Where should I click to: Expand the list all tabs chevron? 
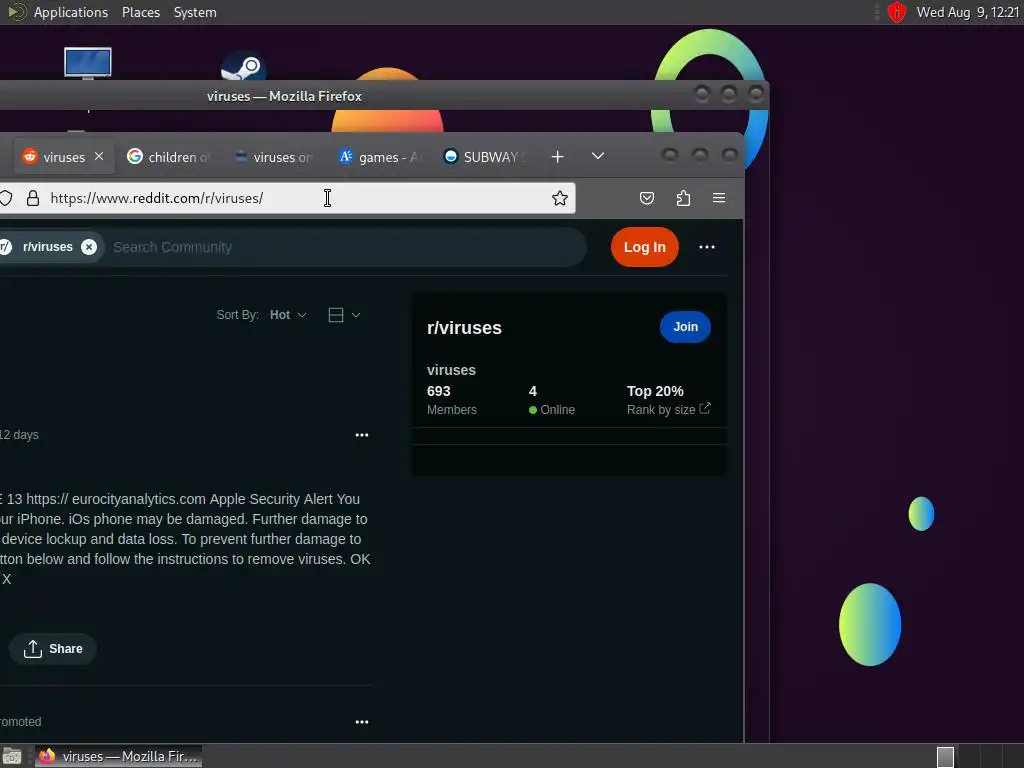(x=598, y=156)
